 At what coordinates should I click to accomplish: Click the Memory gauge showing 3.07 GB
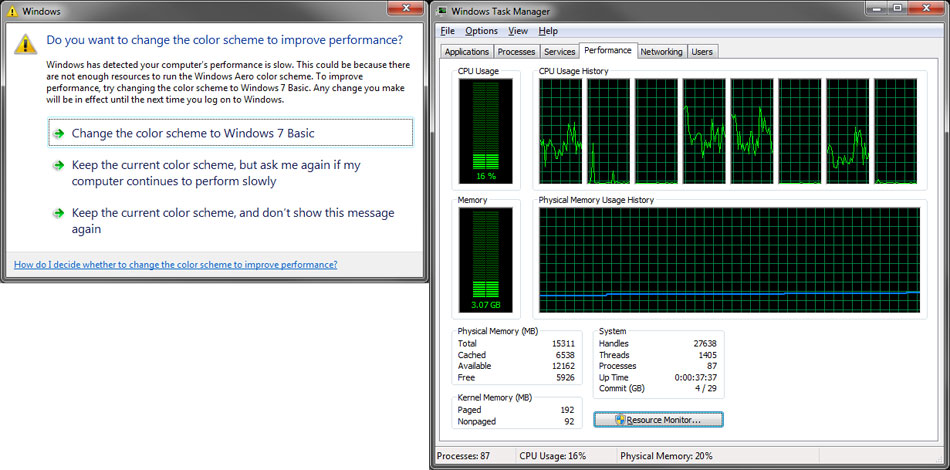pos(485,260)
